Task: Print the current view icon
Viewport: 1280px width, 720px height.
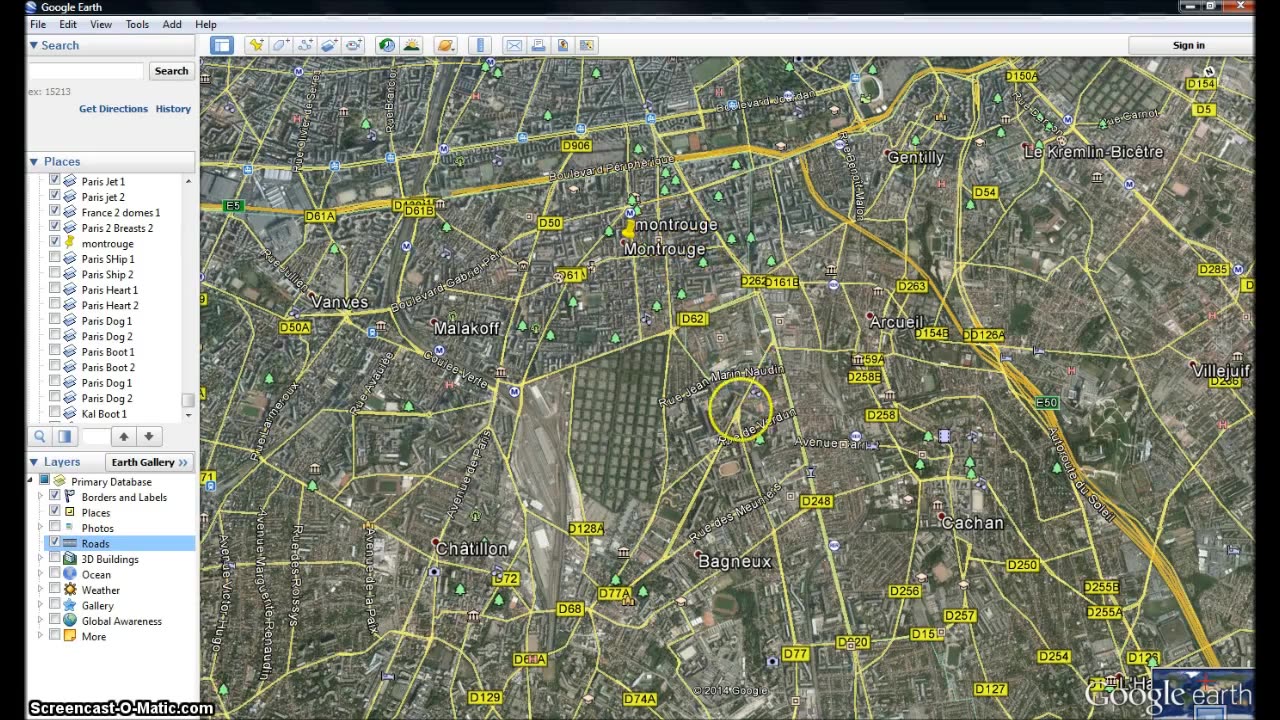Action: point(538,45)
